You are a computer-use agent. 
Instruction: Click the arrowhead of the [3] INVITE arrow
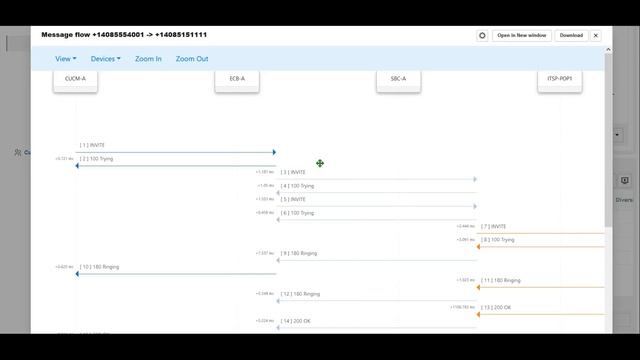click(x=475, y=179)
